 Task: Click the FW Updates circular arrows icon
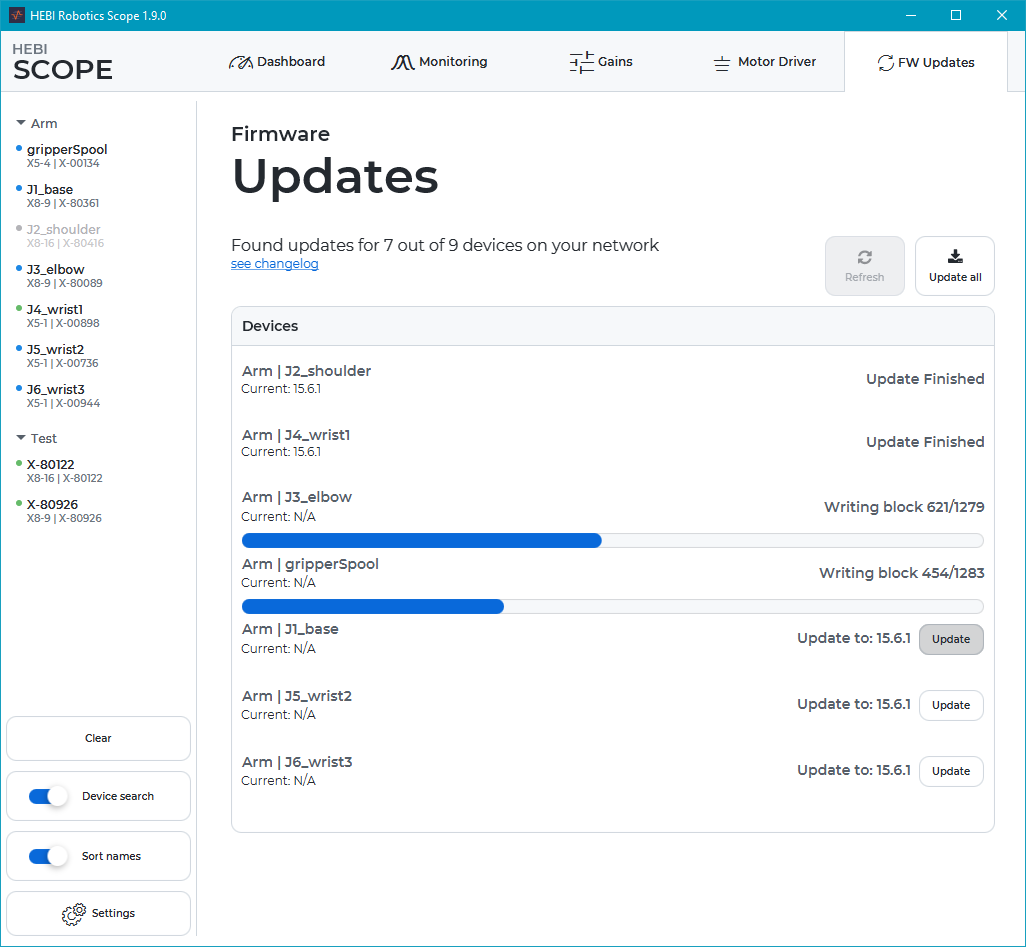click(x=885, y=62)
